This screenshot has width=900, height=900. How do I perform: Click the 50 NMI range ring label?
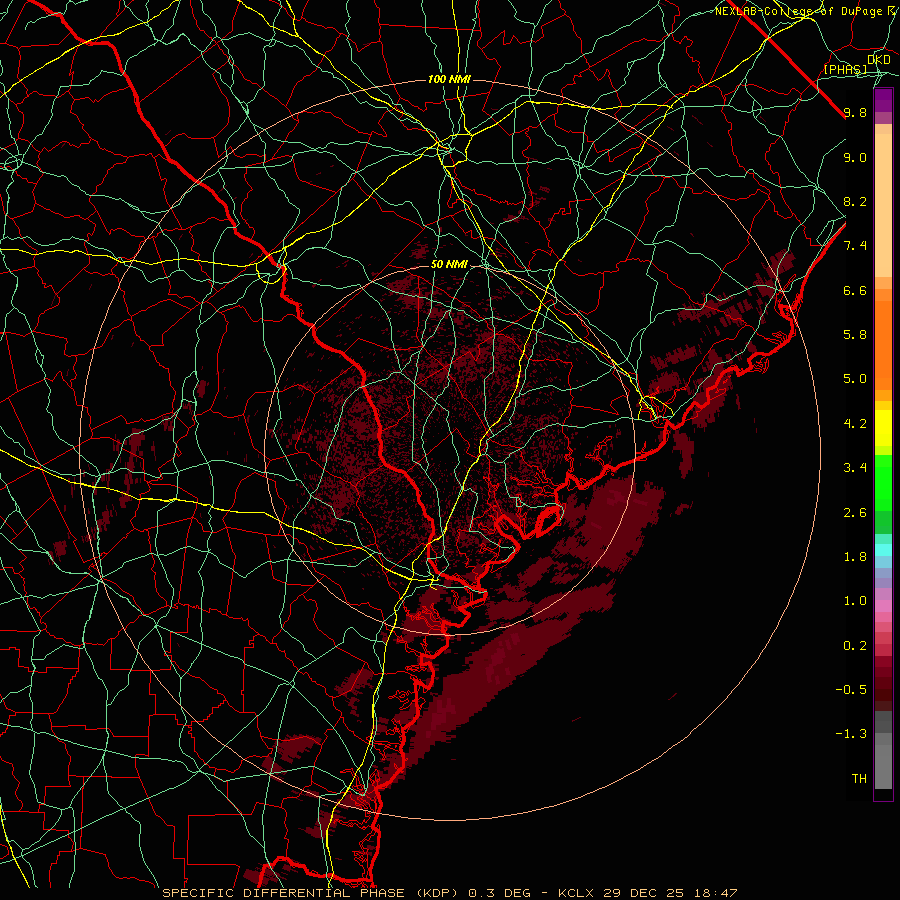pos(449,264)
